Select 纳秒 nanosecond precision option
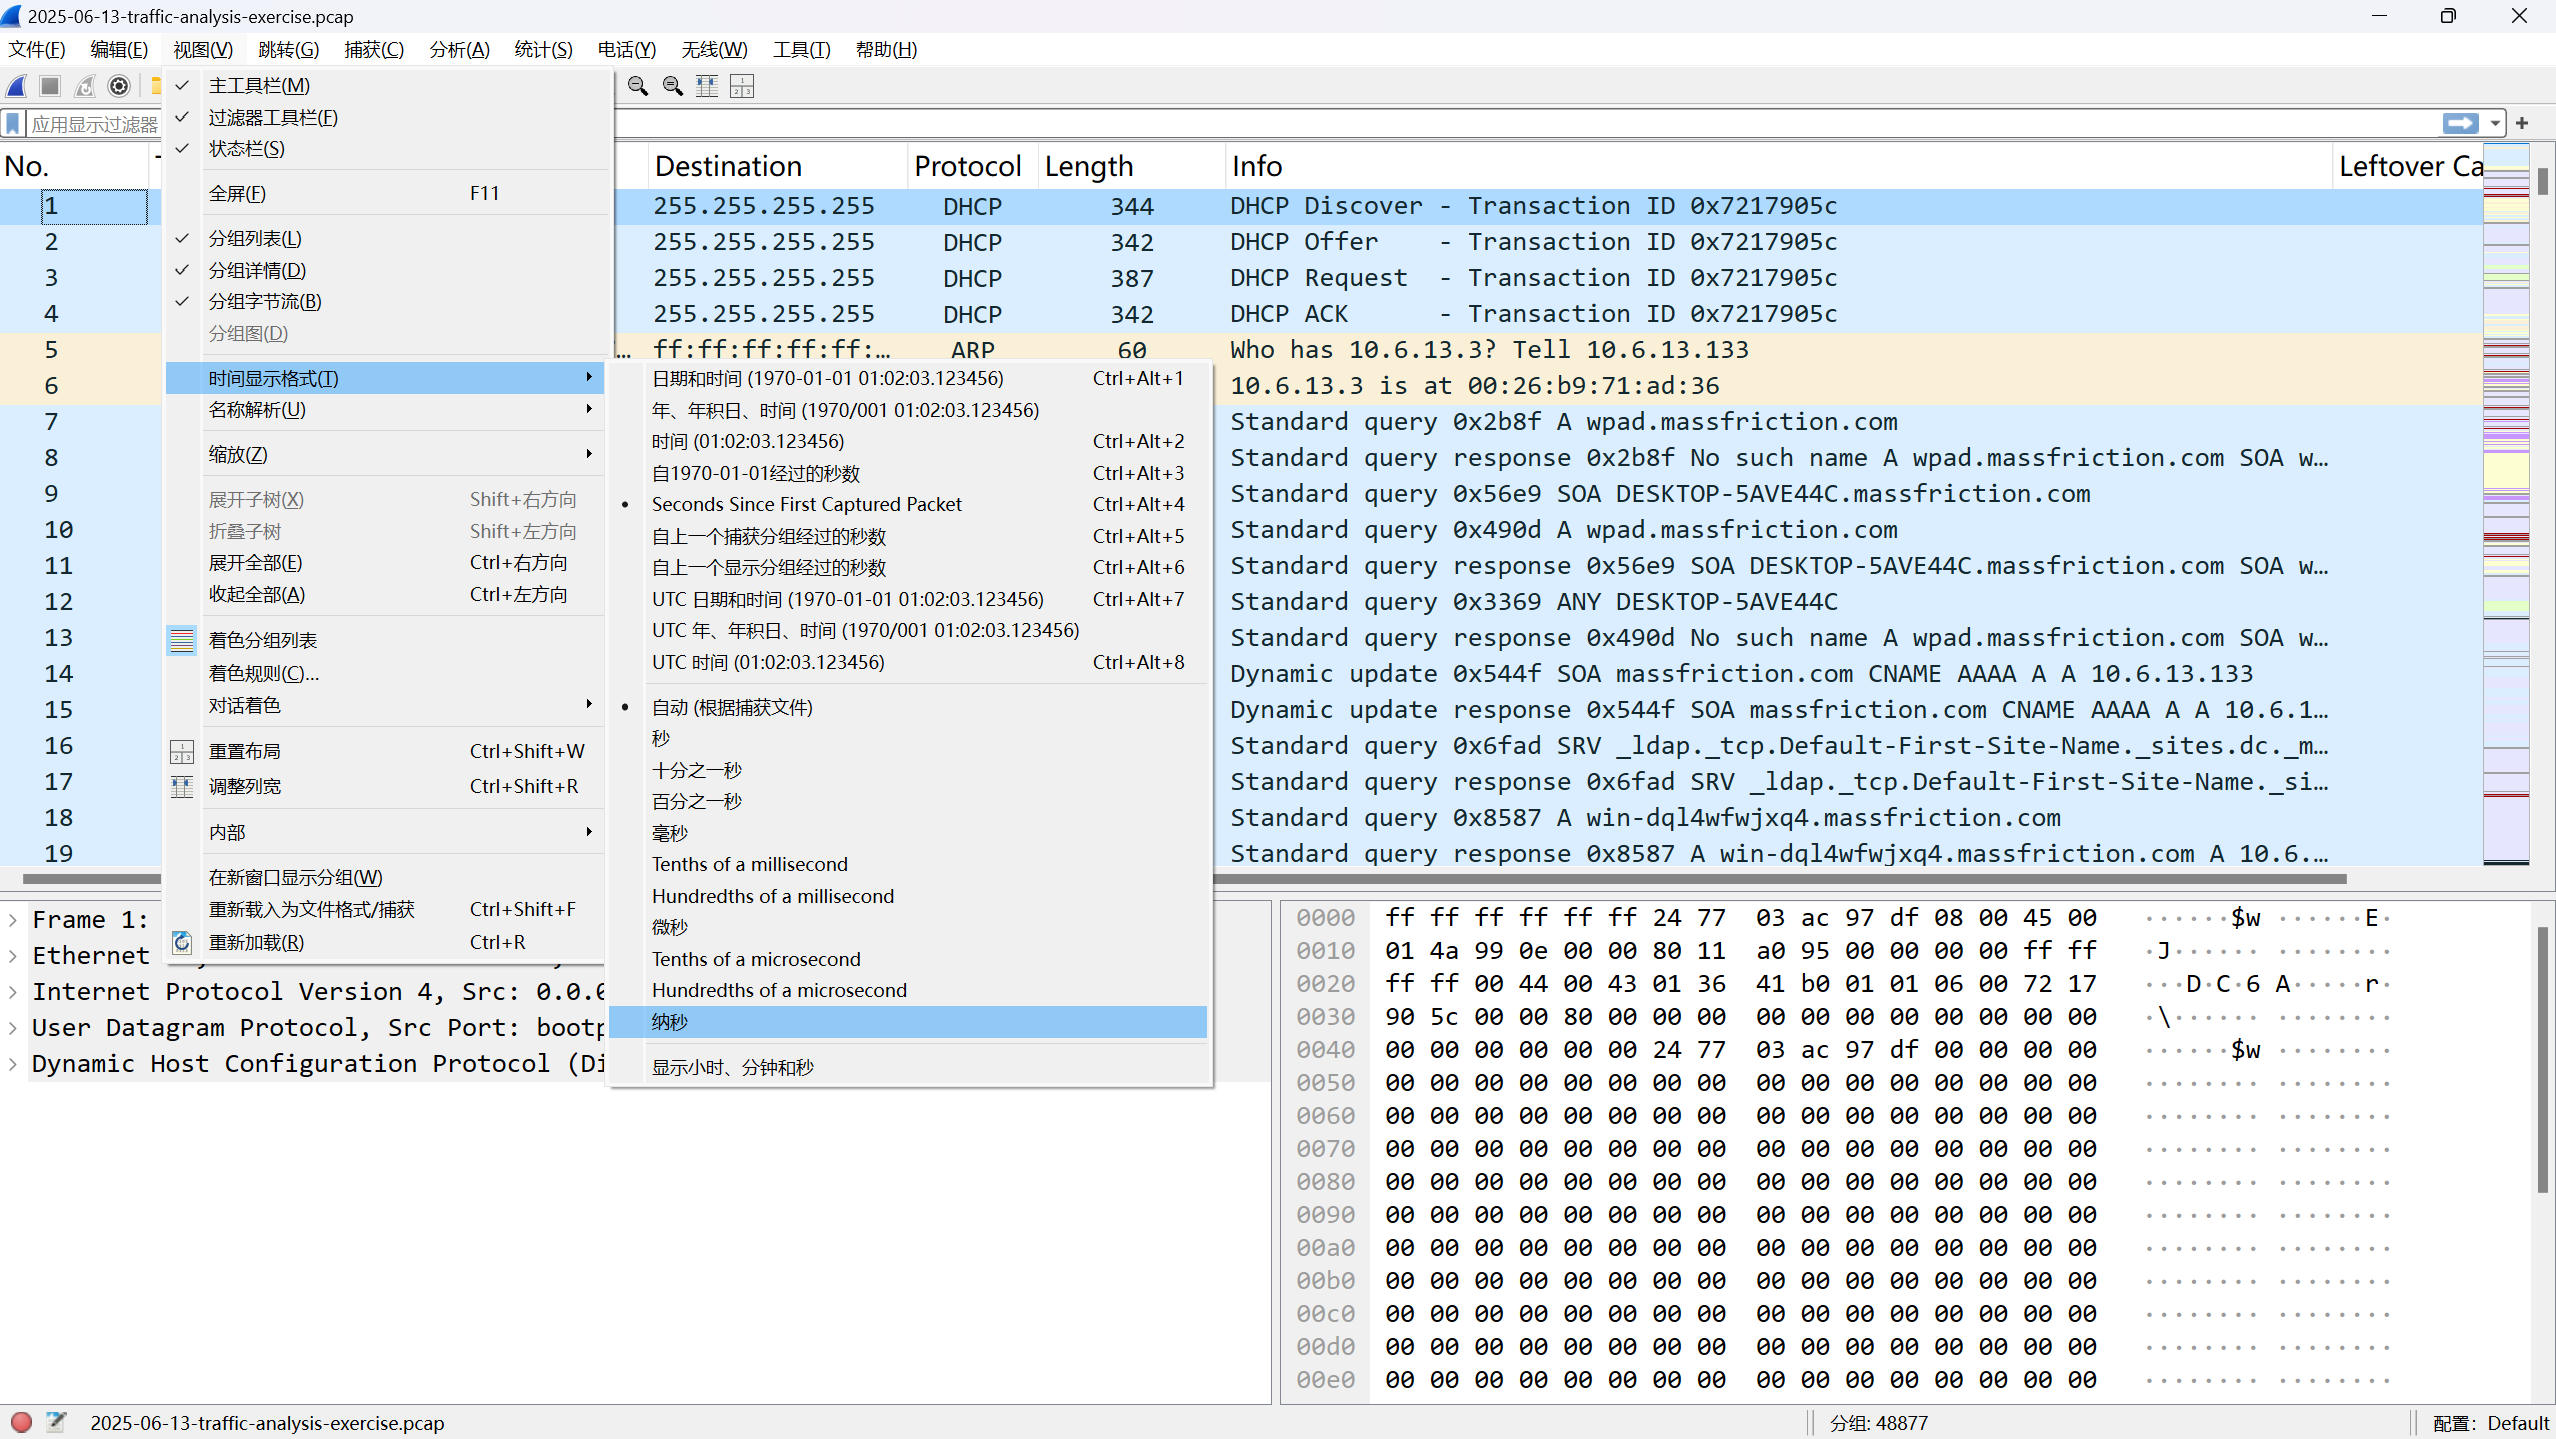This screenshot has width=2556, height=1439. pos(670,1022)
